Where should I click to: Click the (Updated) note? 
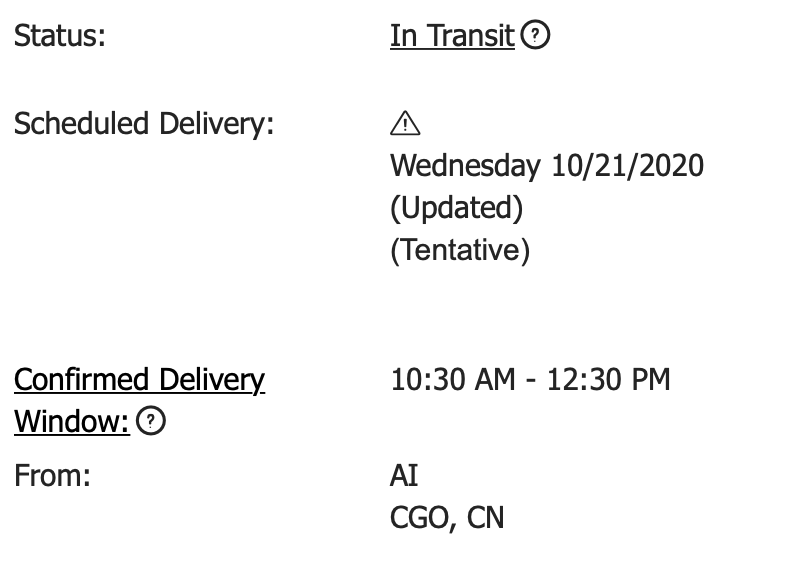[457, 208]
